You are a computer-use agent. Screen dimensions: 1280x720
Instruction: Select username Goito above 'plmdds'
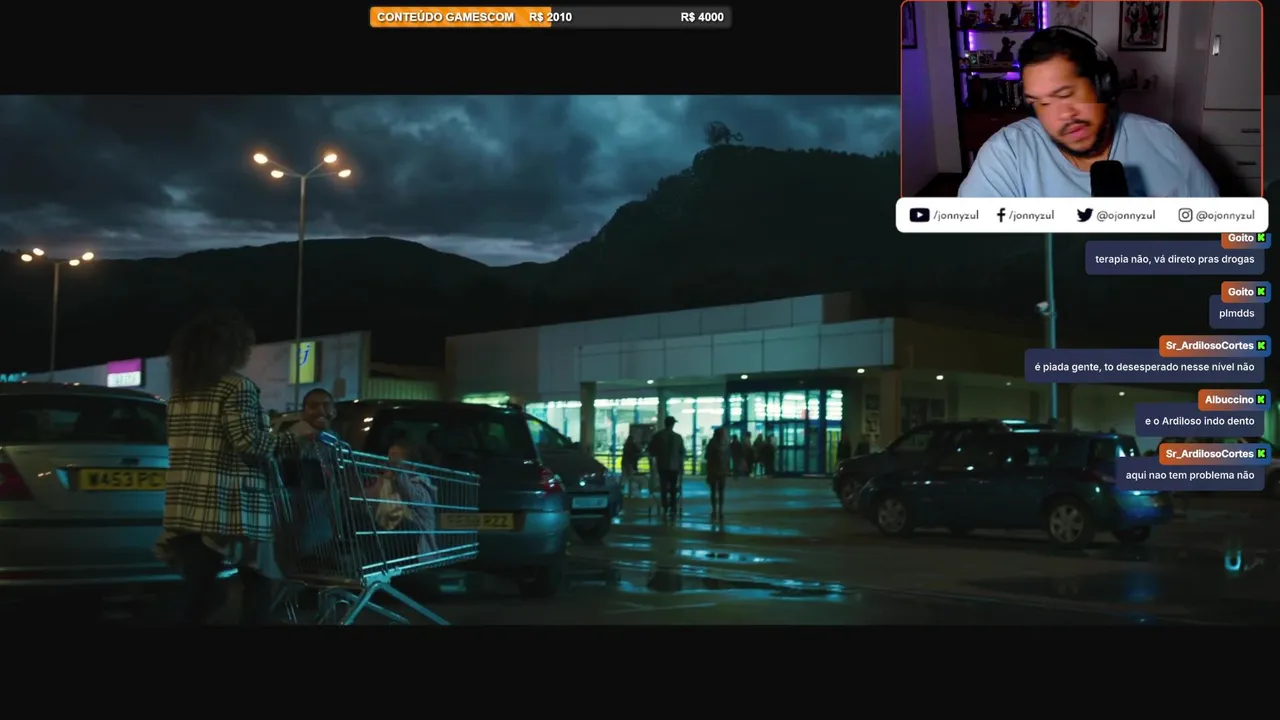[x=1240, y=292]
